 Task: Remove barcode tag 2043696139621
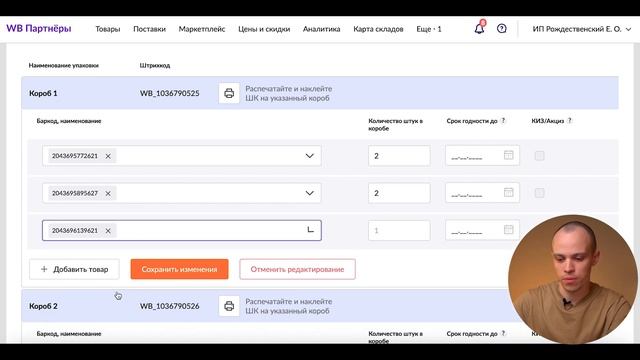pos(108,231)
